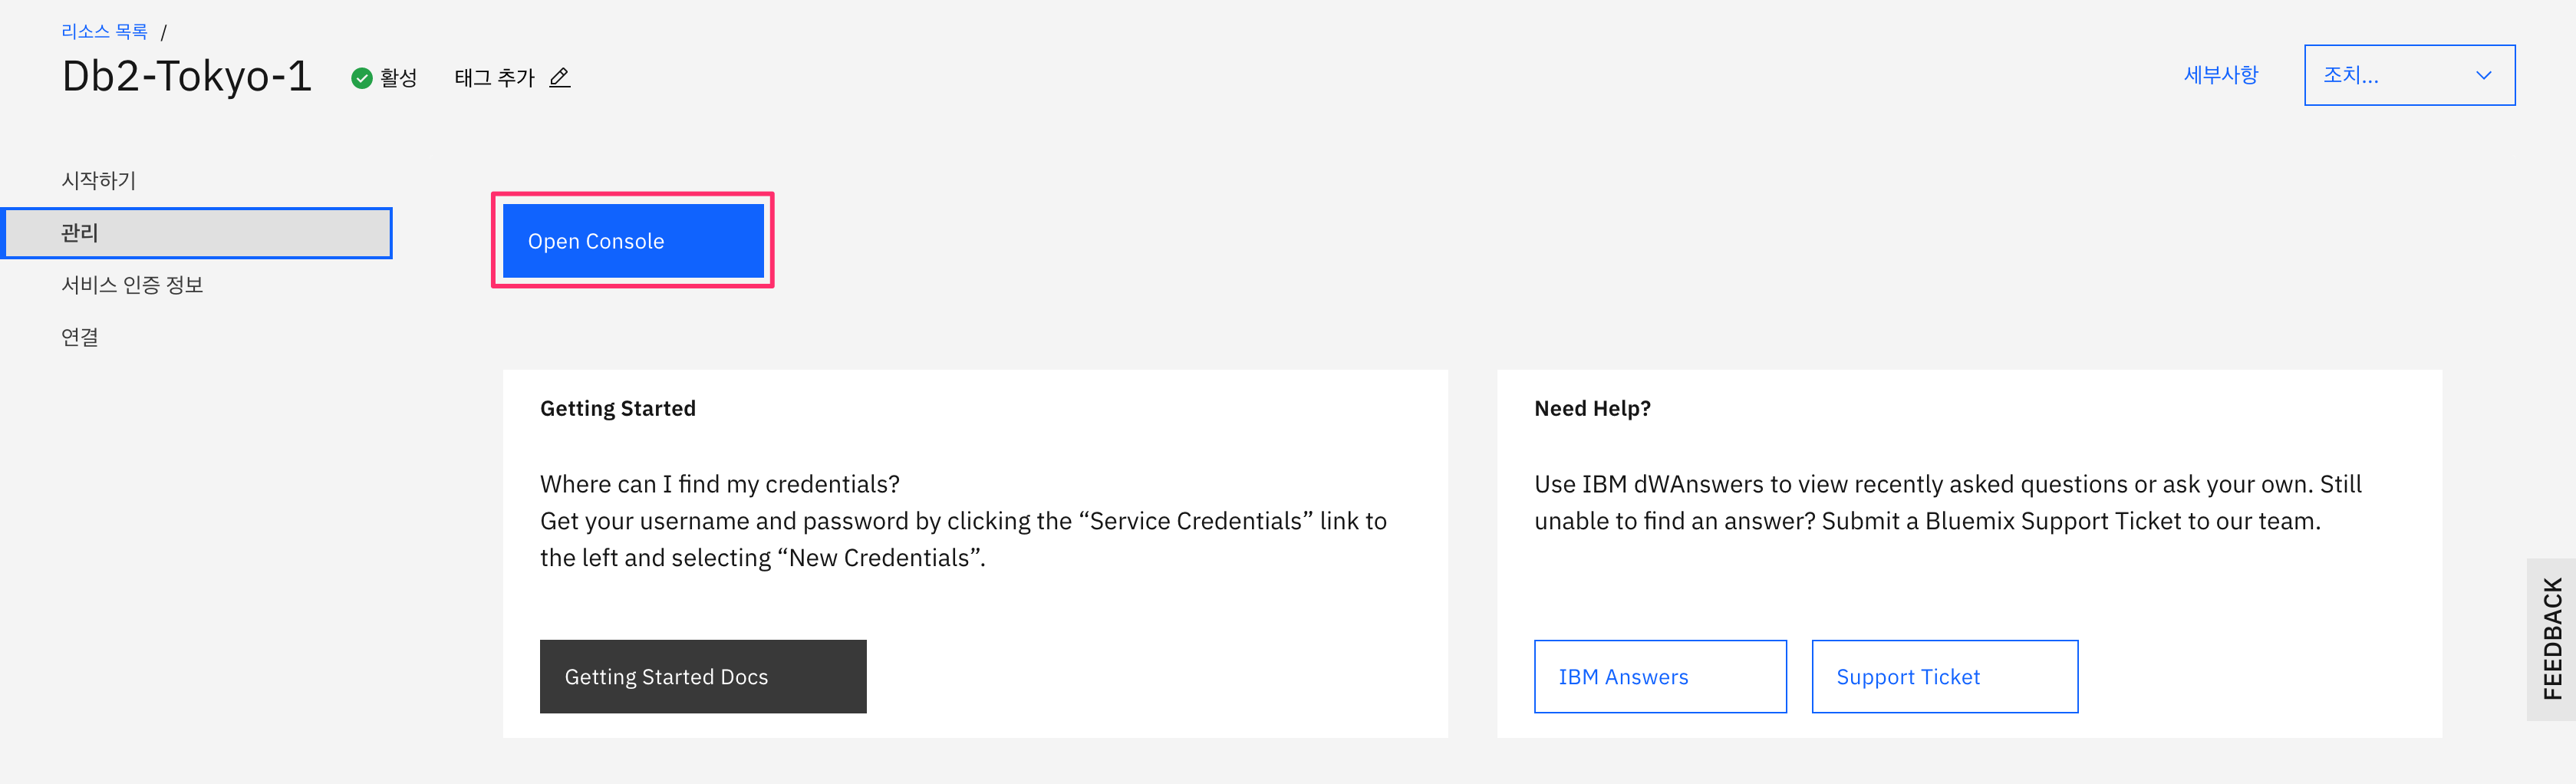Open the 세부사항 details link
This screenshot has width=2576, height=784.
click(2220, 76)
